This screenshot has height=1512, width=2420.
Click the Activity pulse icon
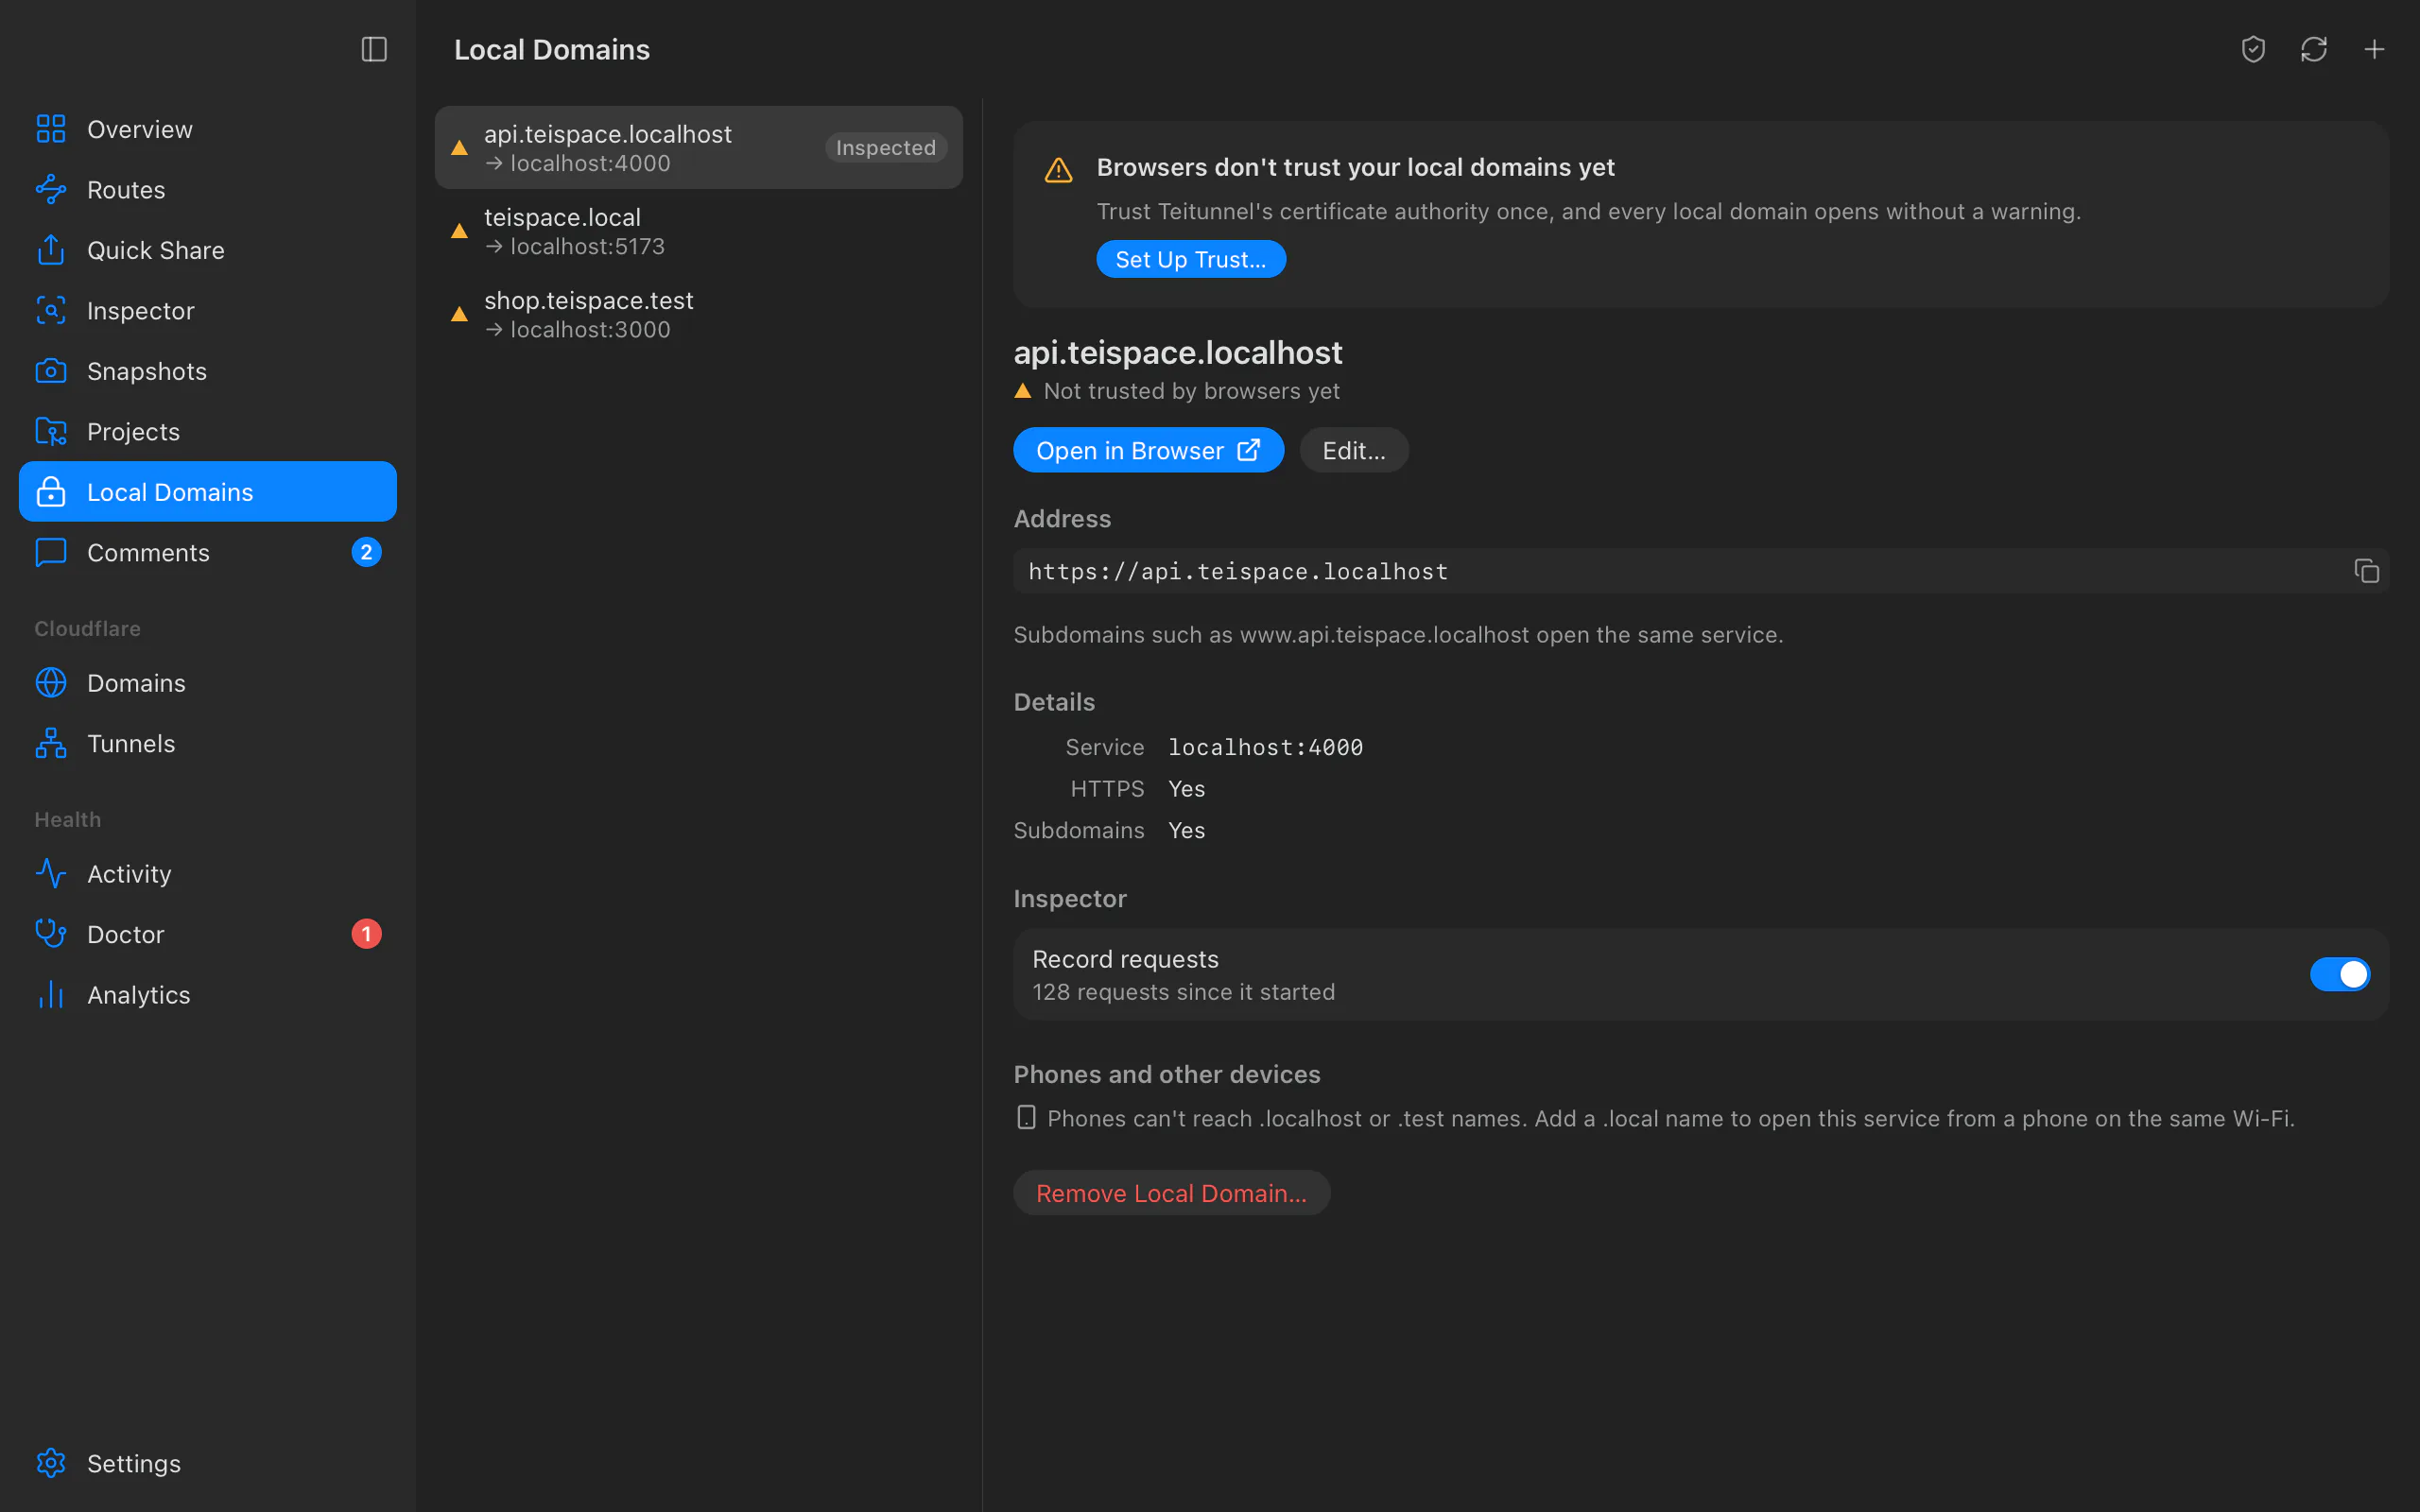51,874
